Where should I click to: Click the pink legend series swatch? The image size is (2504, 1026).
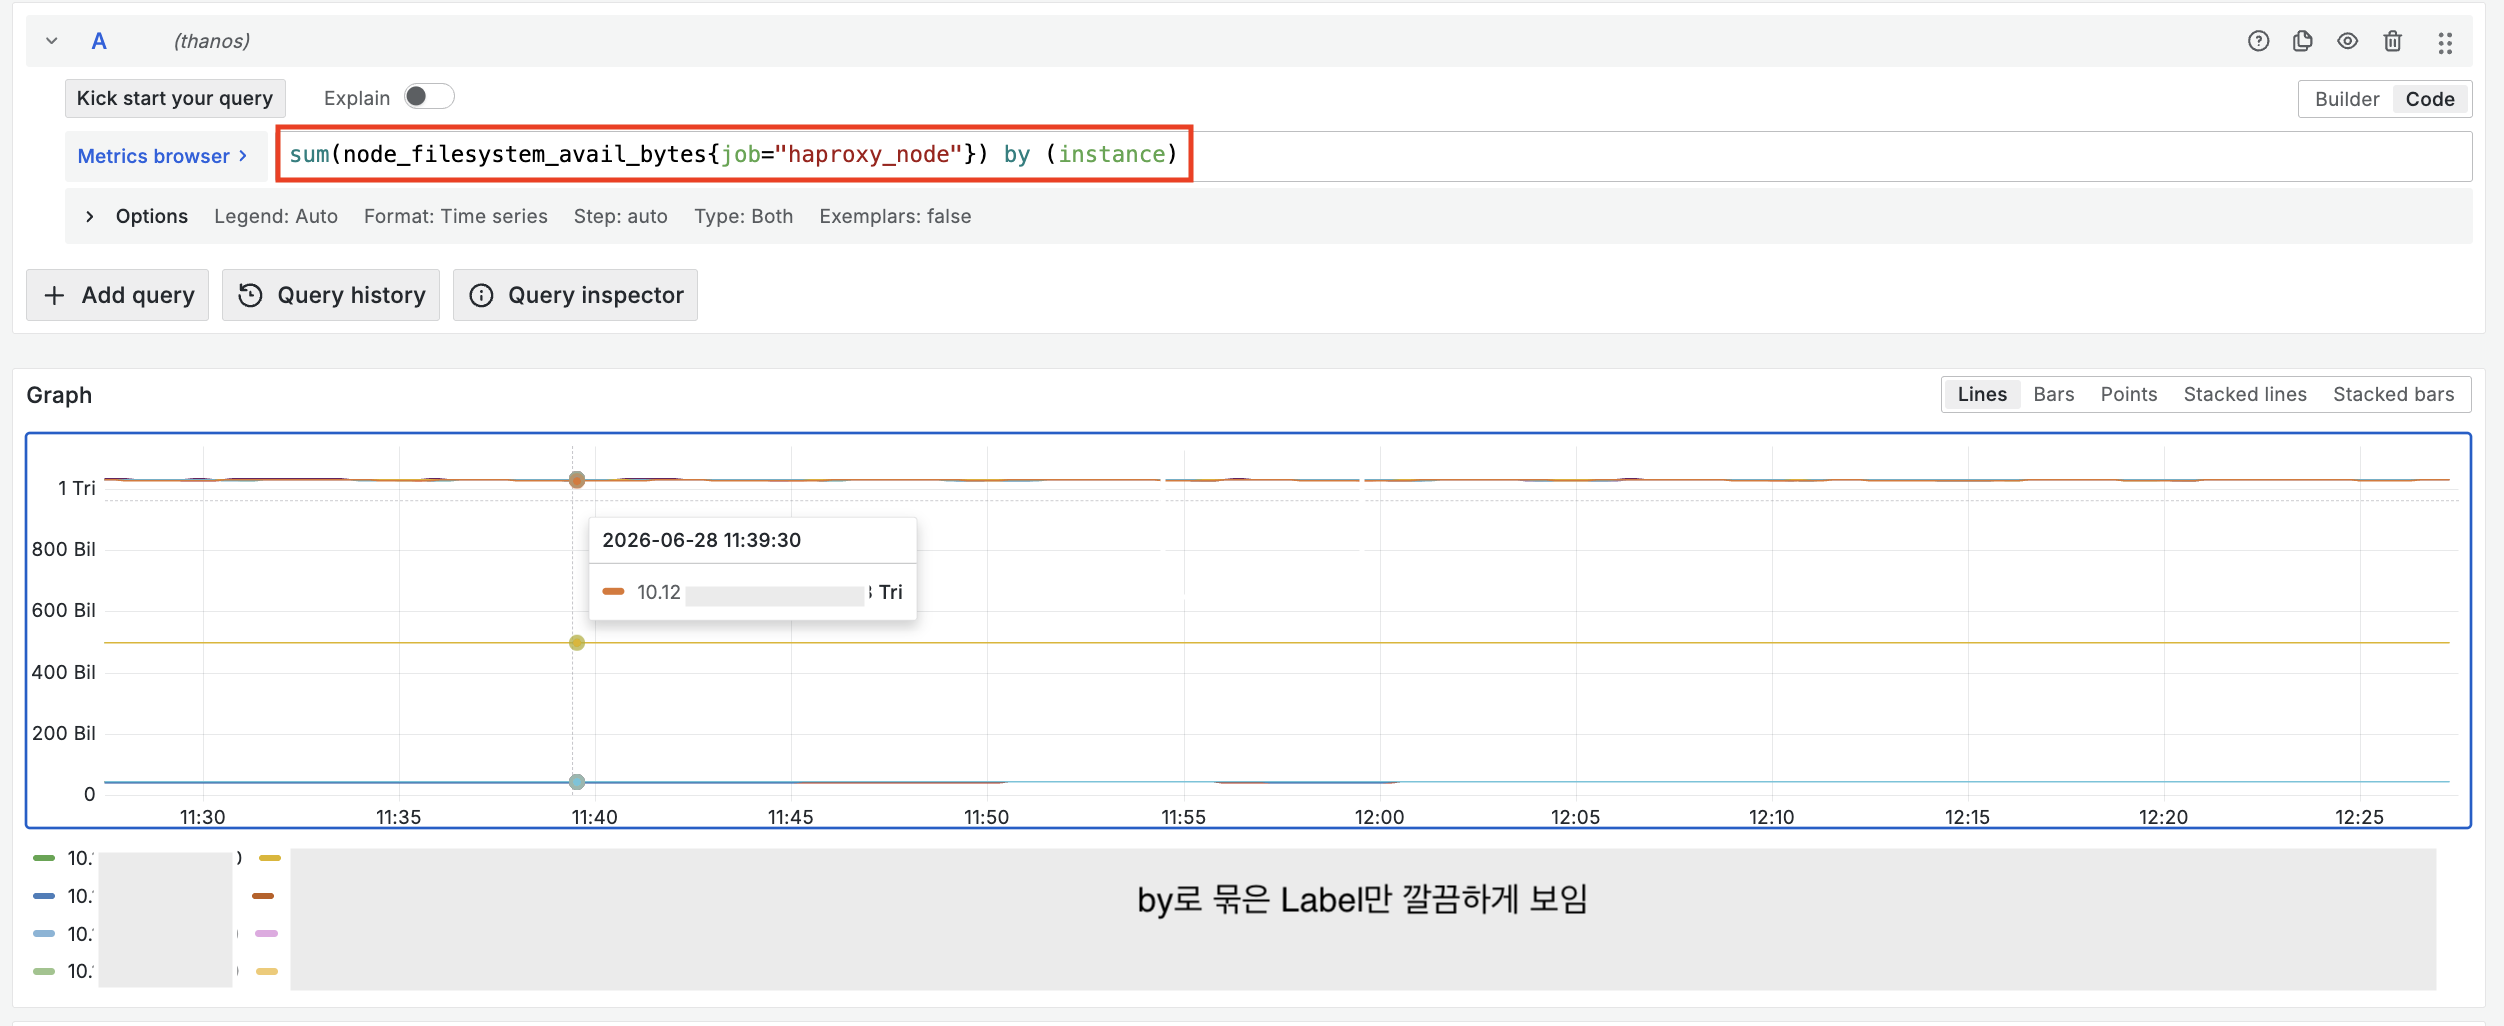[266, 934]
